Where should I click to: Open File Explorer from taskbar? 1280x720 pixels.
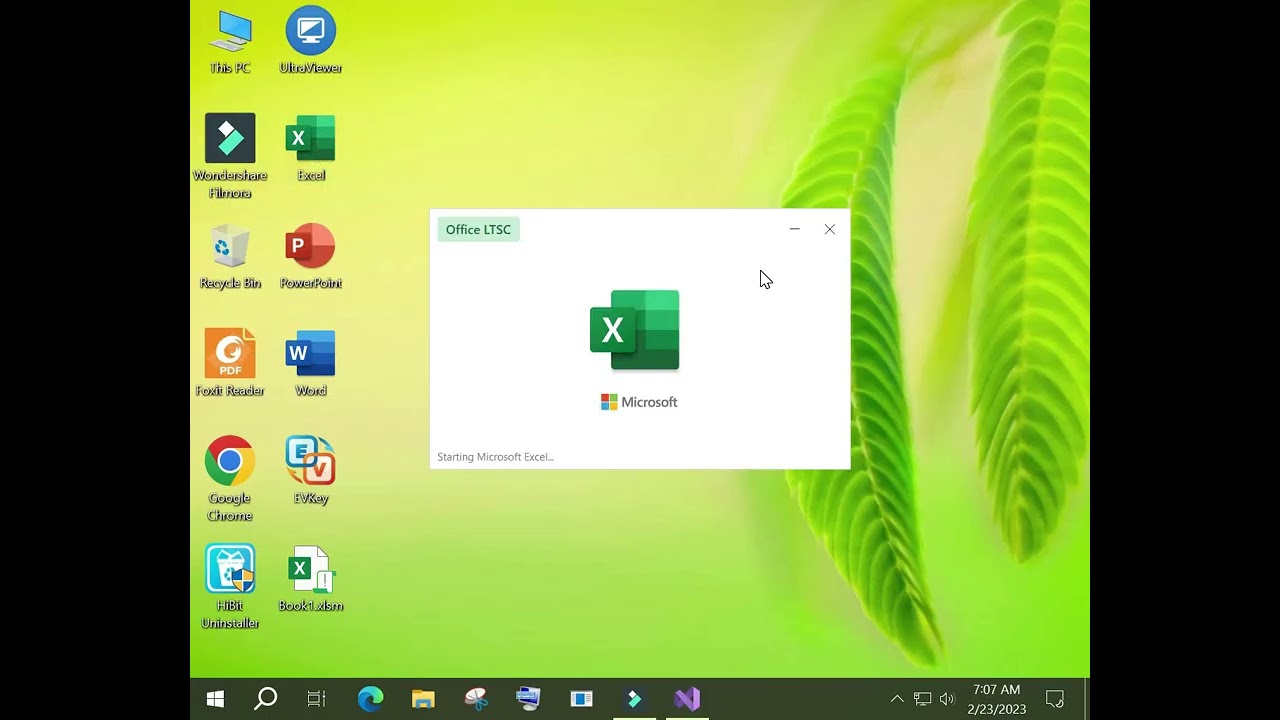[423, 699]
